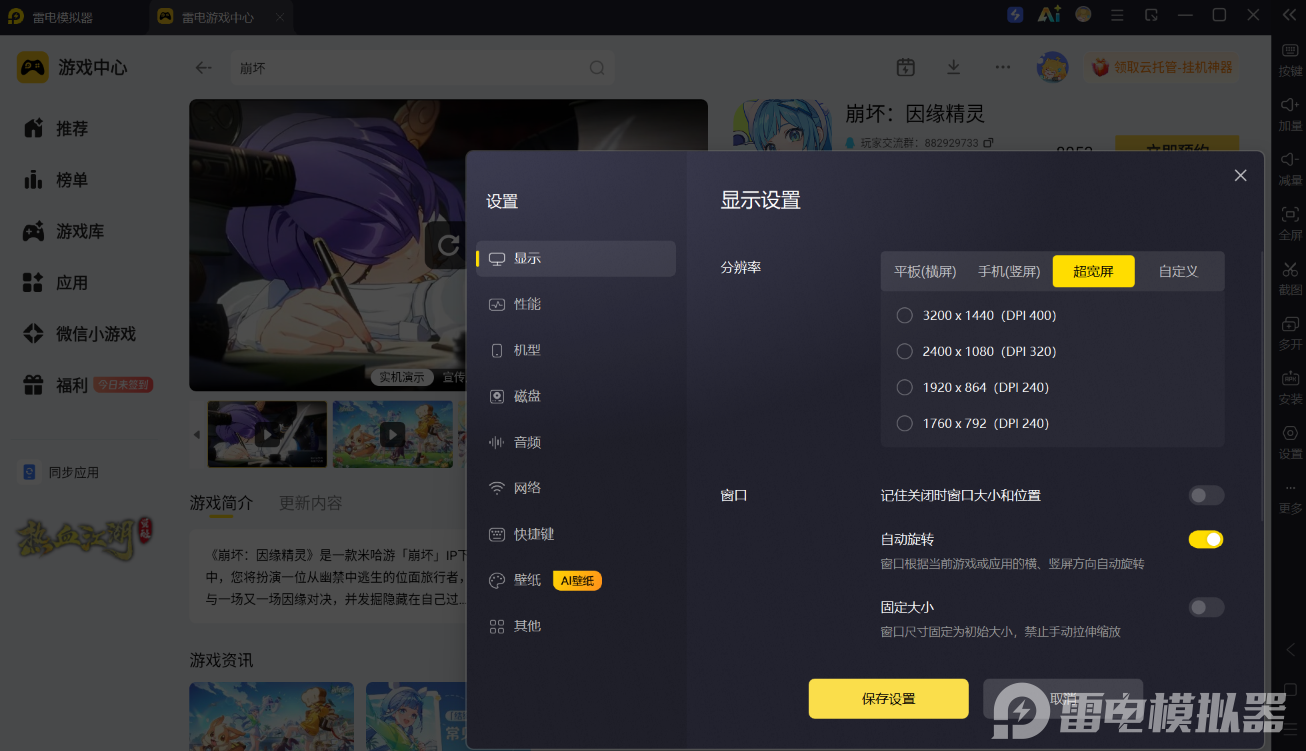Viewport: 1306px width, 751px height.
Task: Click the Android back arrow in right sidebar
Action: [x=1290, y=649]
